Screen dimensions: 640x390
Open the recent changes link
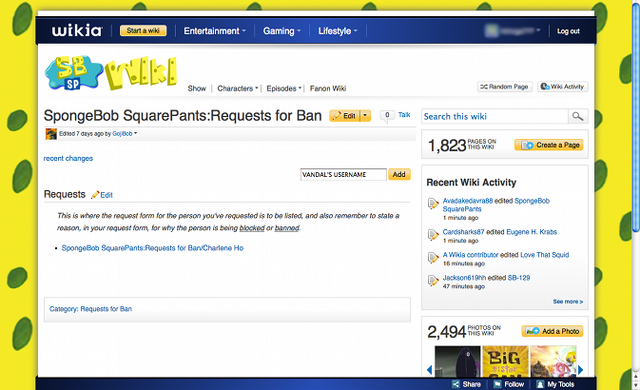pos(68,158)
